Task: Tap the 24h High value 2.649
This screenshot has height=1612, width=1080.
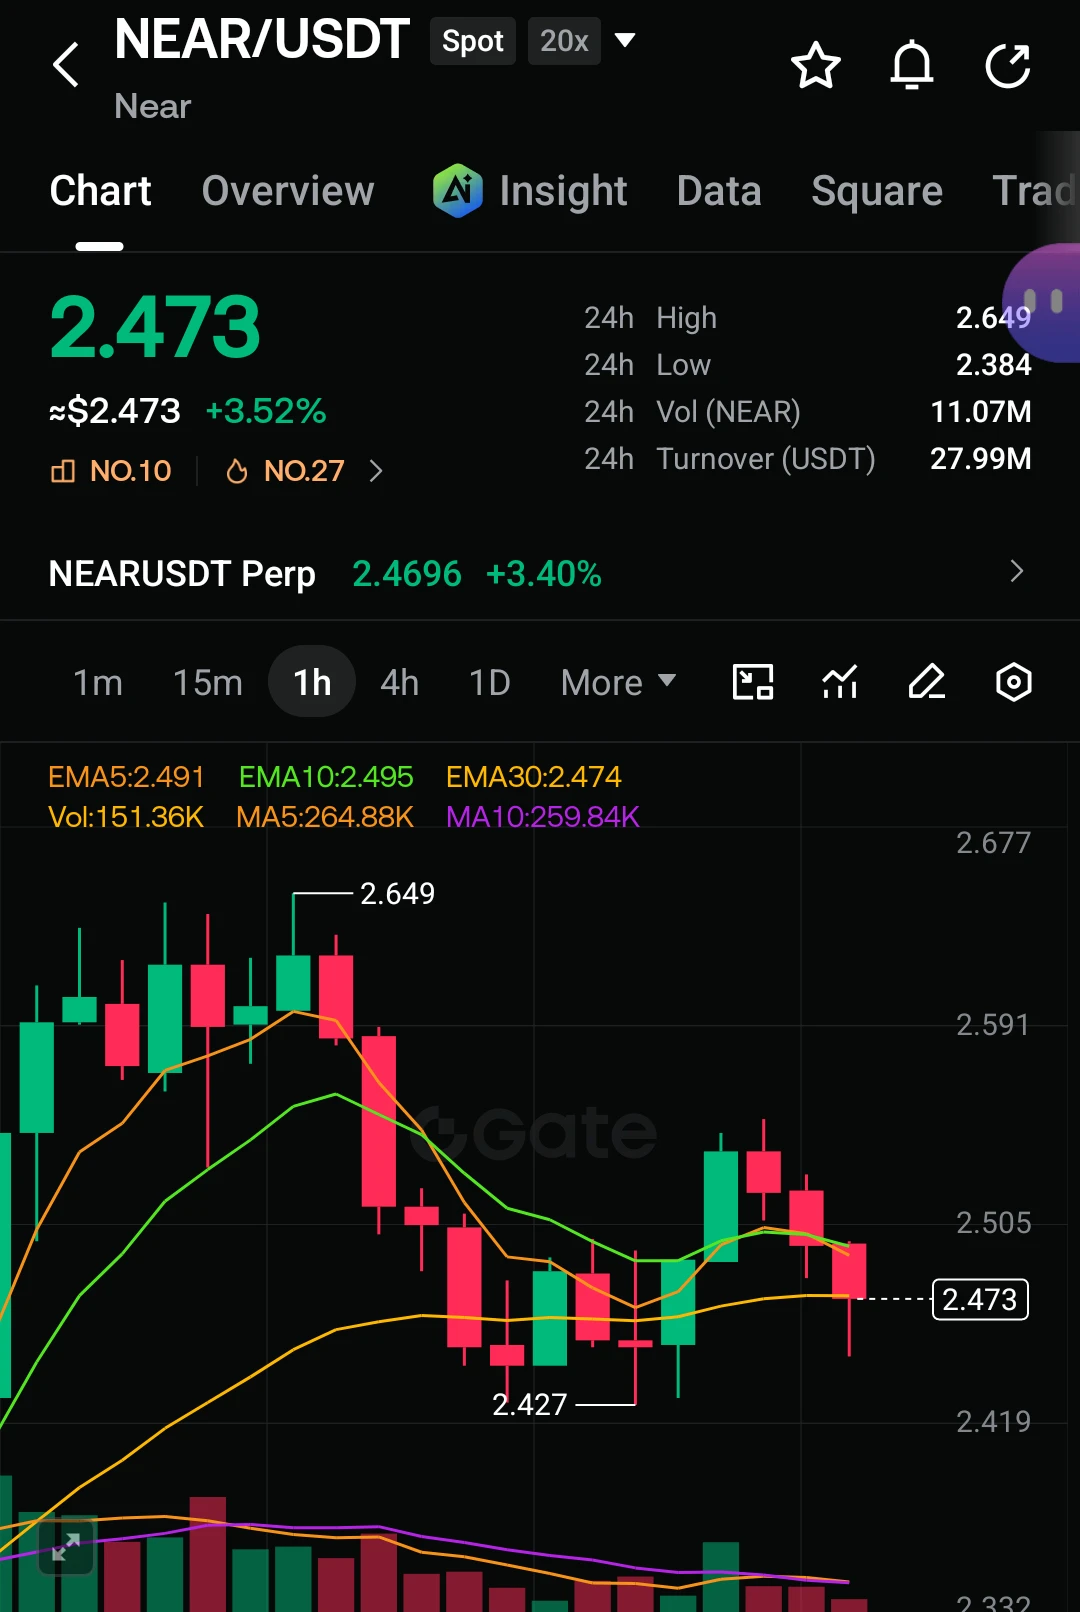Action: point(993,318)
